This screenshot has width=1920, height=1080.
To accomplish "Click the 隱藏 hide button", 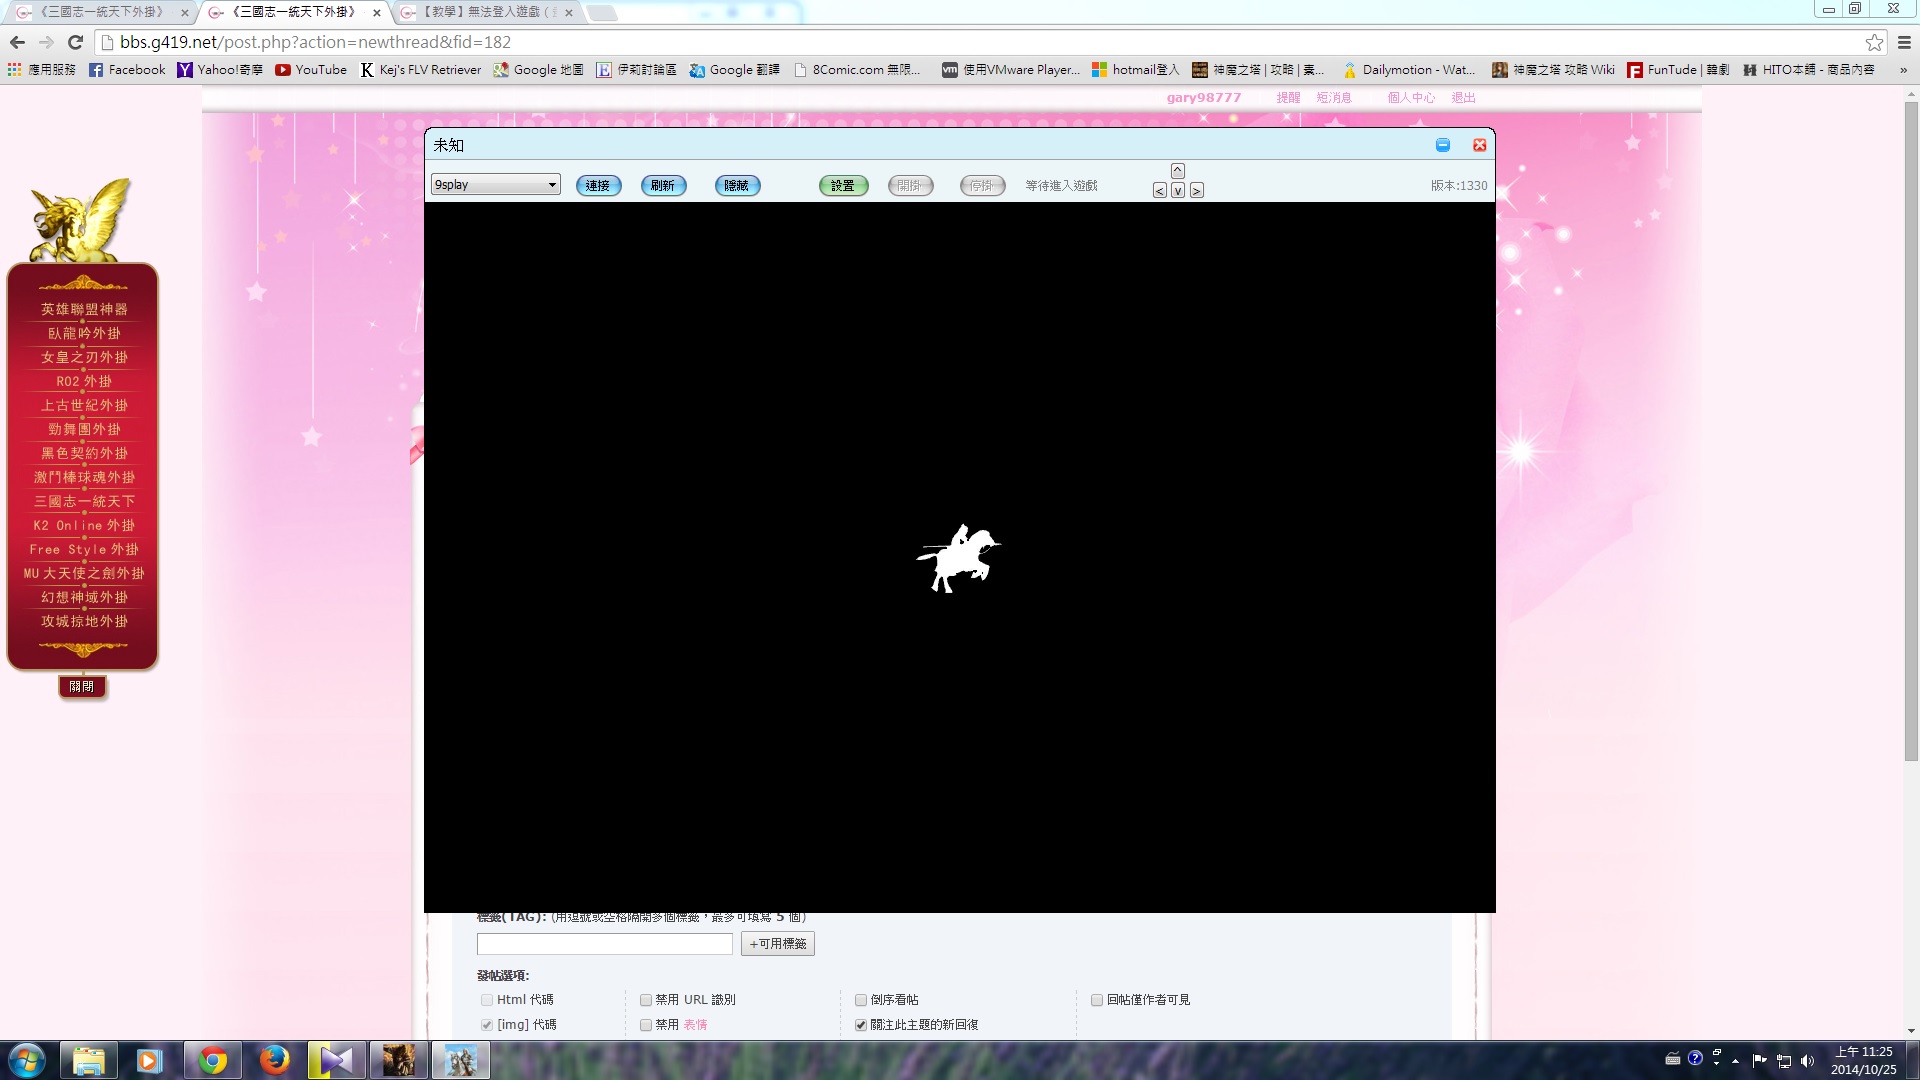I will point(737,186).
